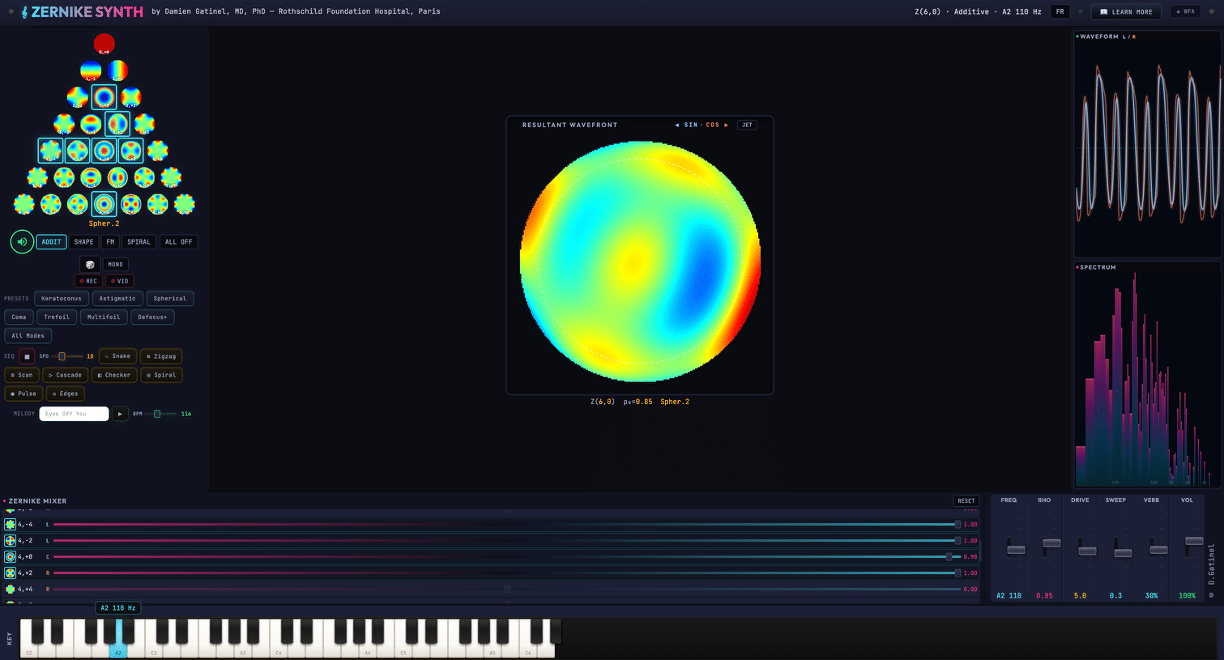Switch to the SHAPE synthesis tab
Image resolution: width=1224 pixels, height=660 pixels.
83,241
